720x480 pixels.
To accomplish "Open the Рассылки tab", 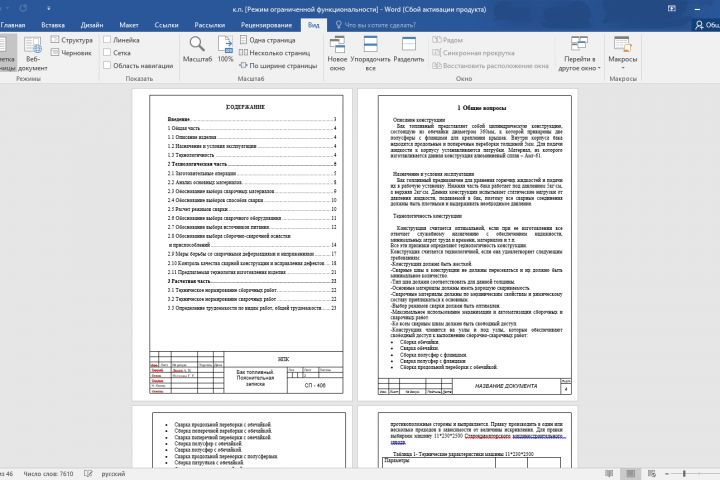I will click(x=209, y=25).
